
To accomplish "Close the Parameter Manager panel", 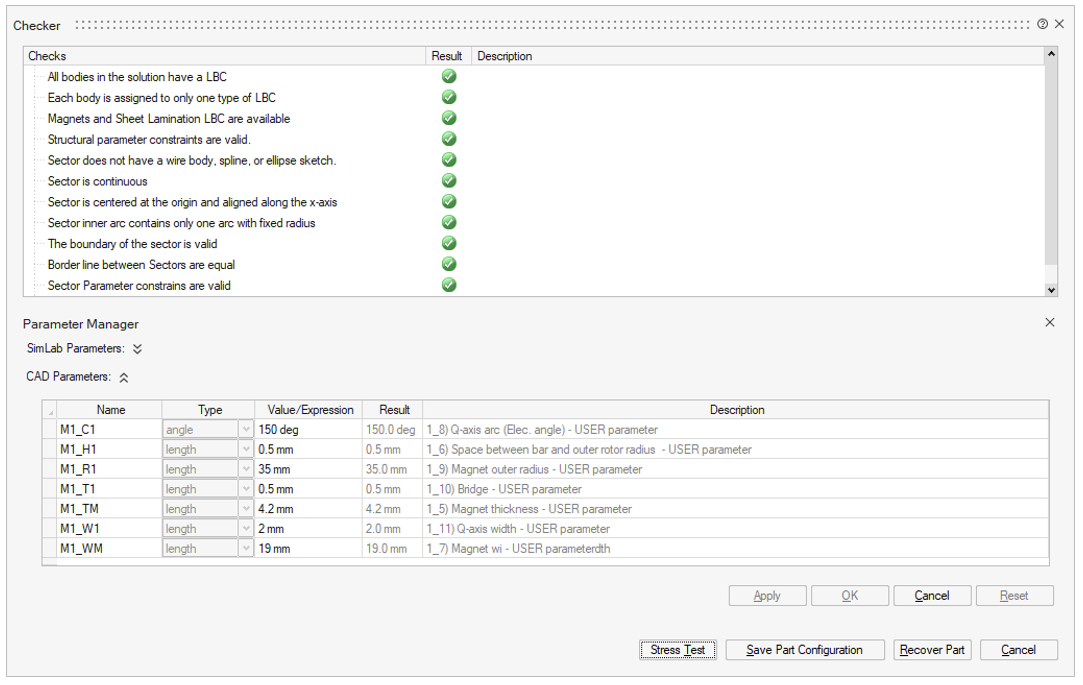I will point(1049,323).
